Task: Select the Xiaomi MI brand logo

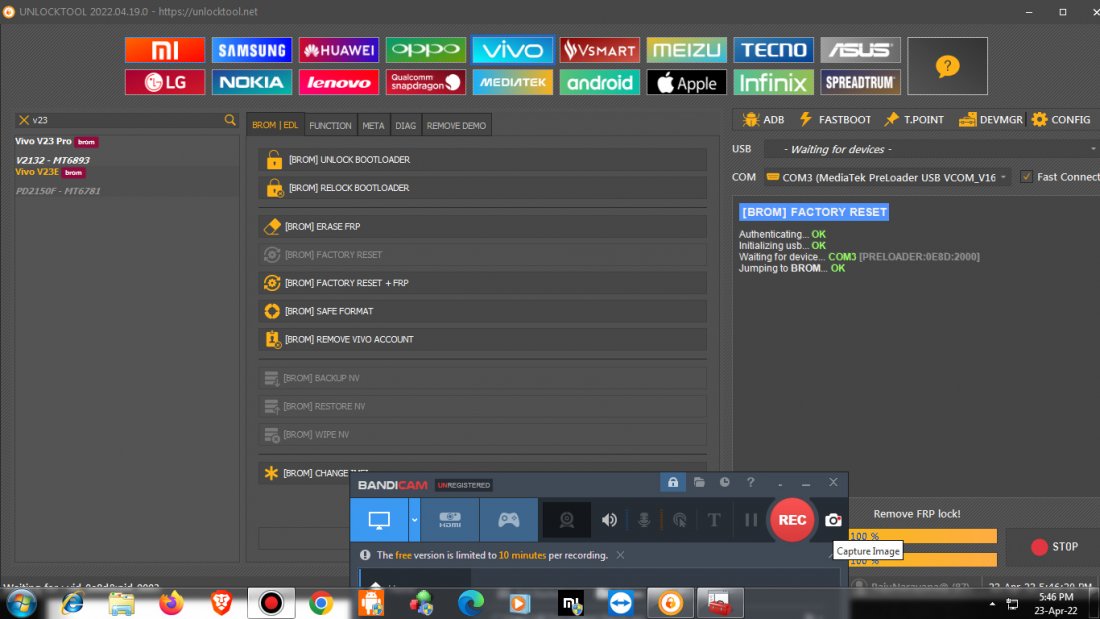Action: coord(165,50)
